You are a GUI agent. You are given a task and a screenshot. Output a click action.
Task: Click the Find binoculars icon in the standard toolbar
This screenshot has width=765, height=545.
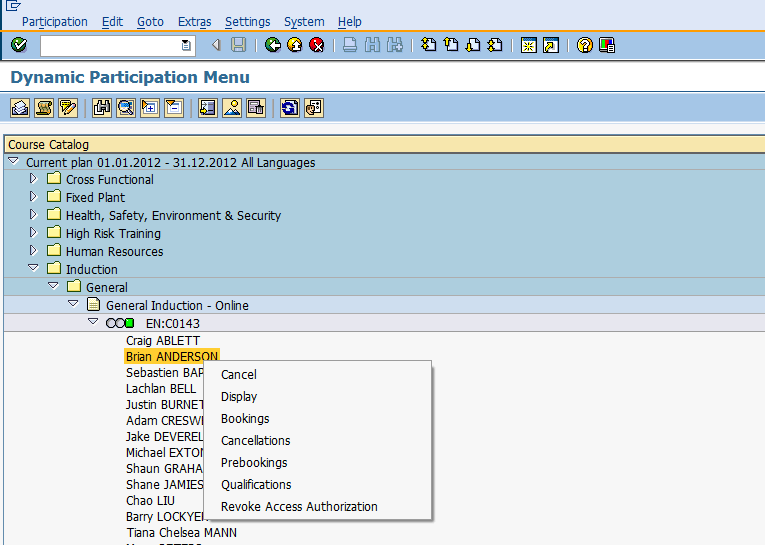coord(372,45)
